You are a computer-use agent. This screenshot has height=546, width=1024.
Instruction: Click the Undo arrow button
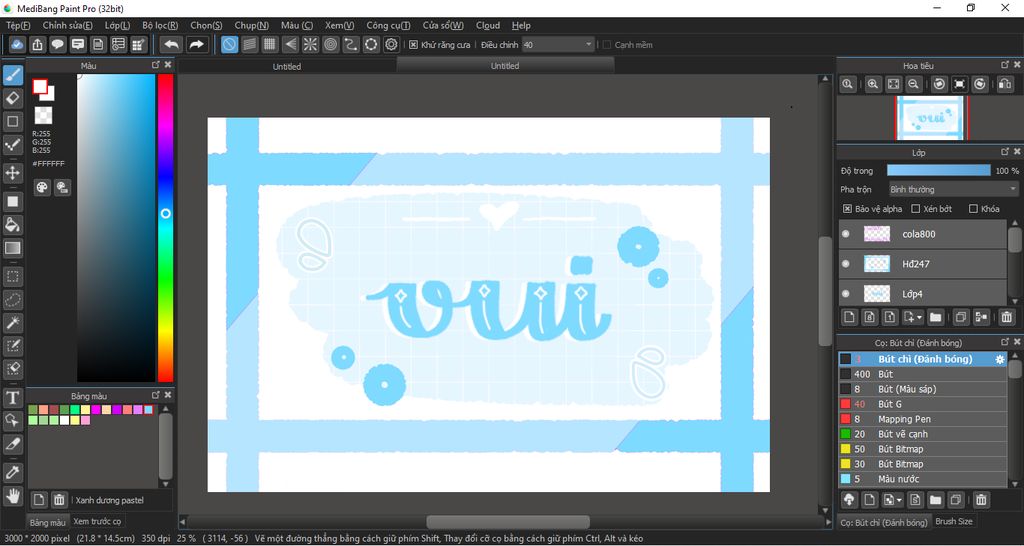[172, 44]
